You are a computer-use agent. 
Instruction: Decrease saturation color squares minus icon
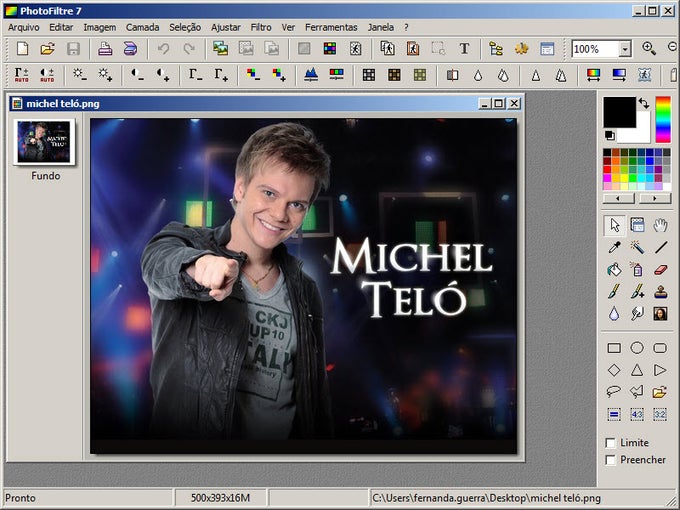click(253, 75)
